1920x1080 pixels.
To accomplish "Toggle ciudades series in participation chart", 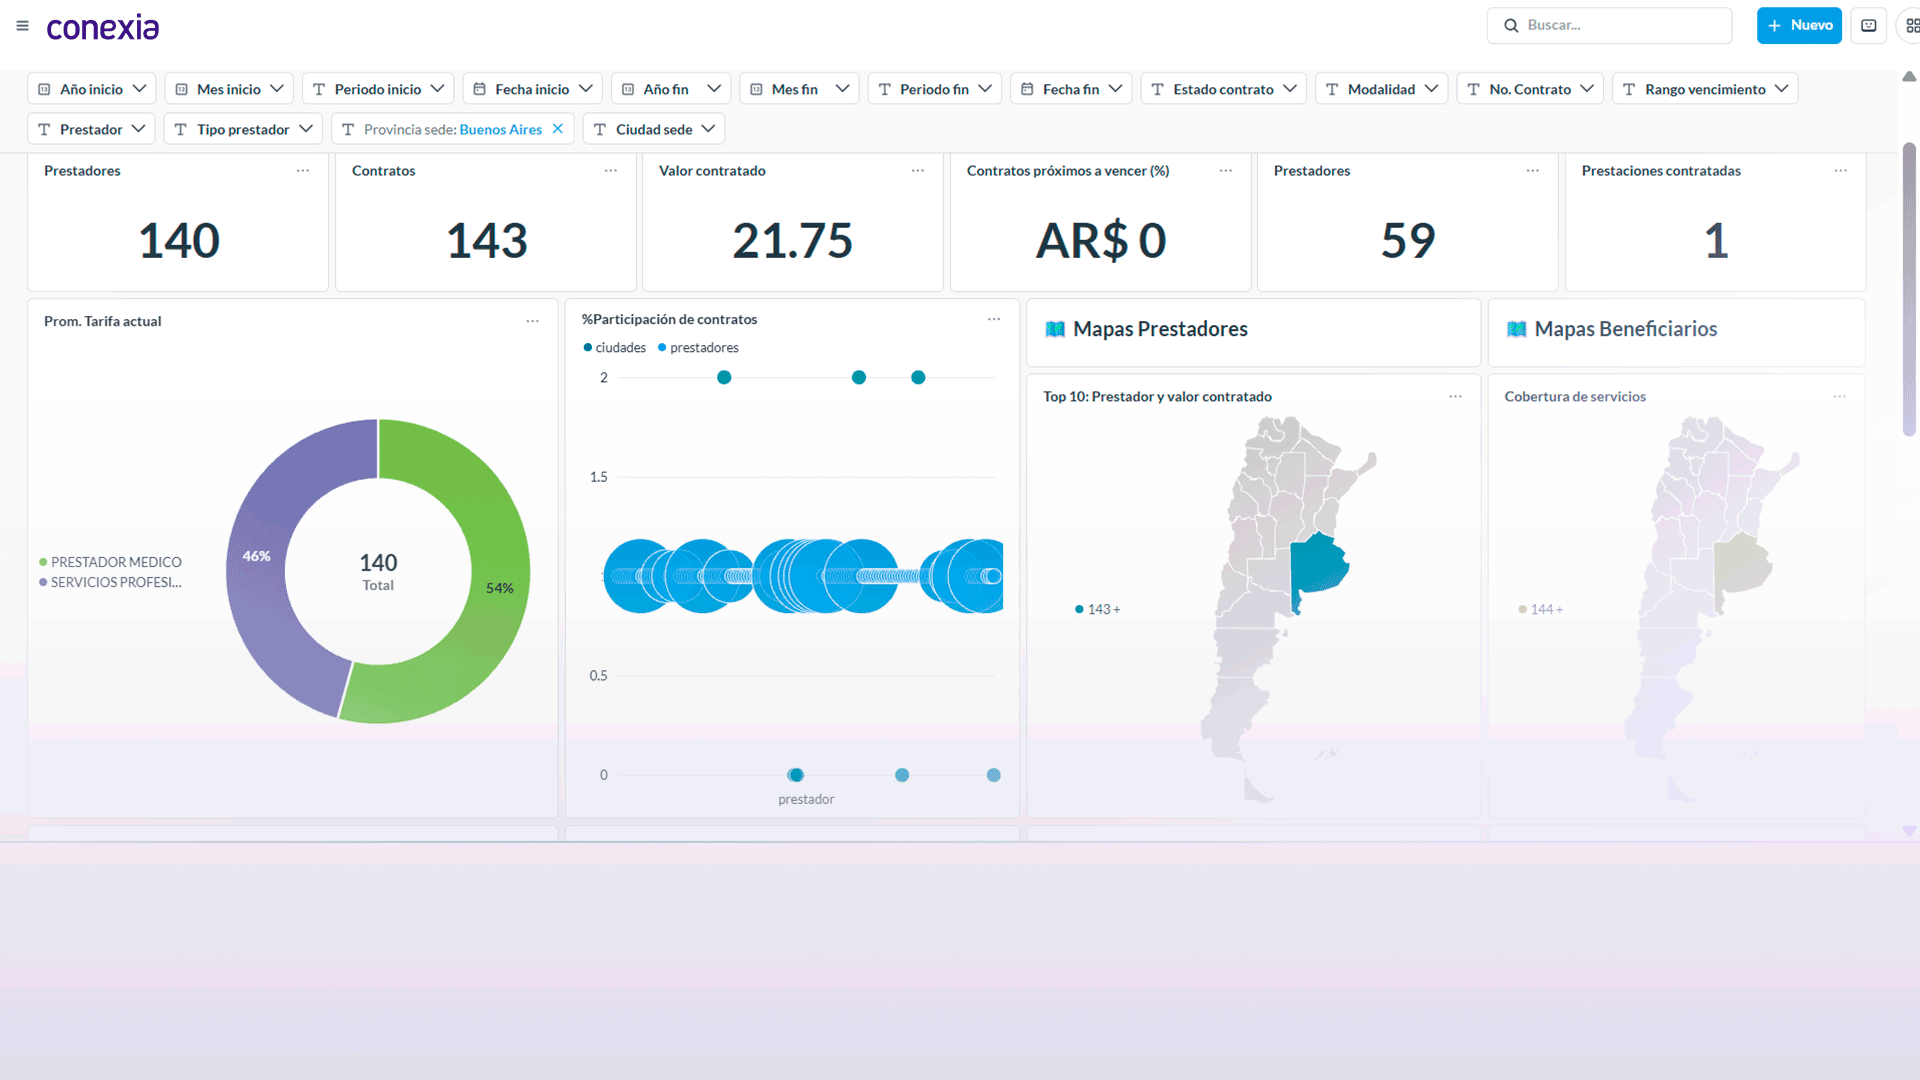I will [x=615, y=348].
